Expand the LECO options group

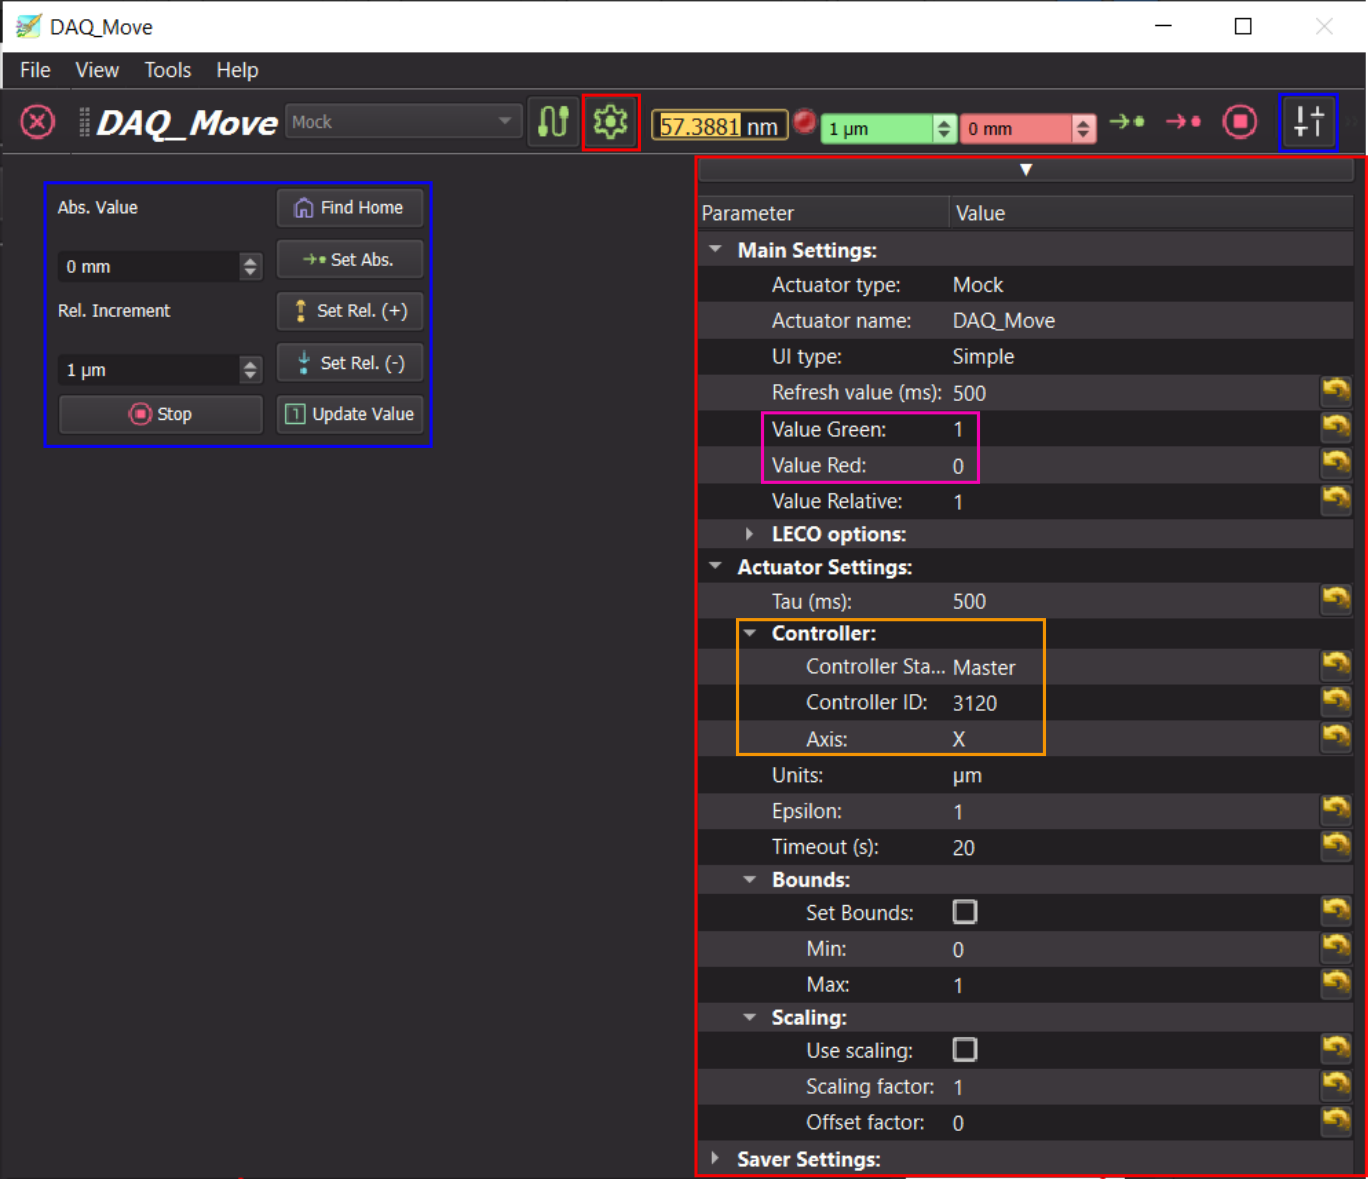[x=750, y=534]
